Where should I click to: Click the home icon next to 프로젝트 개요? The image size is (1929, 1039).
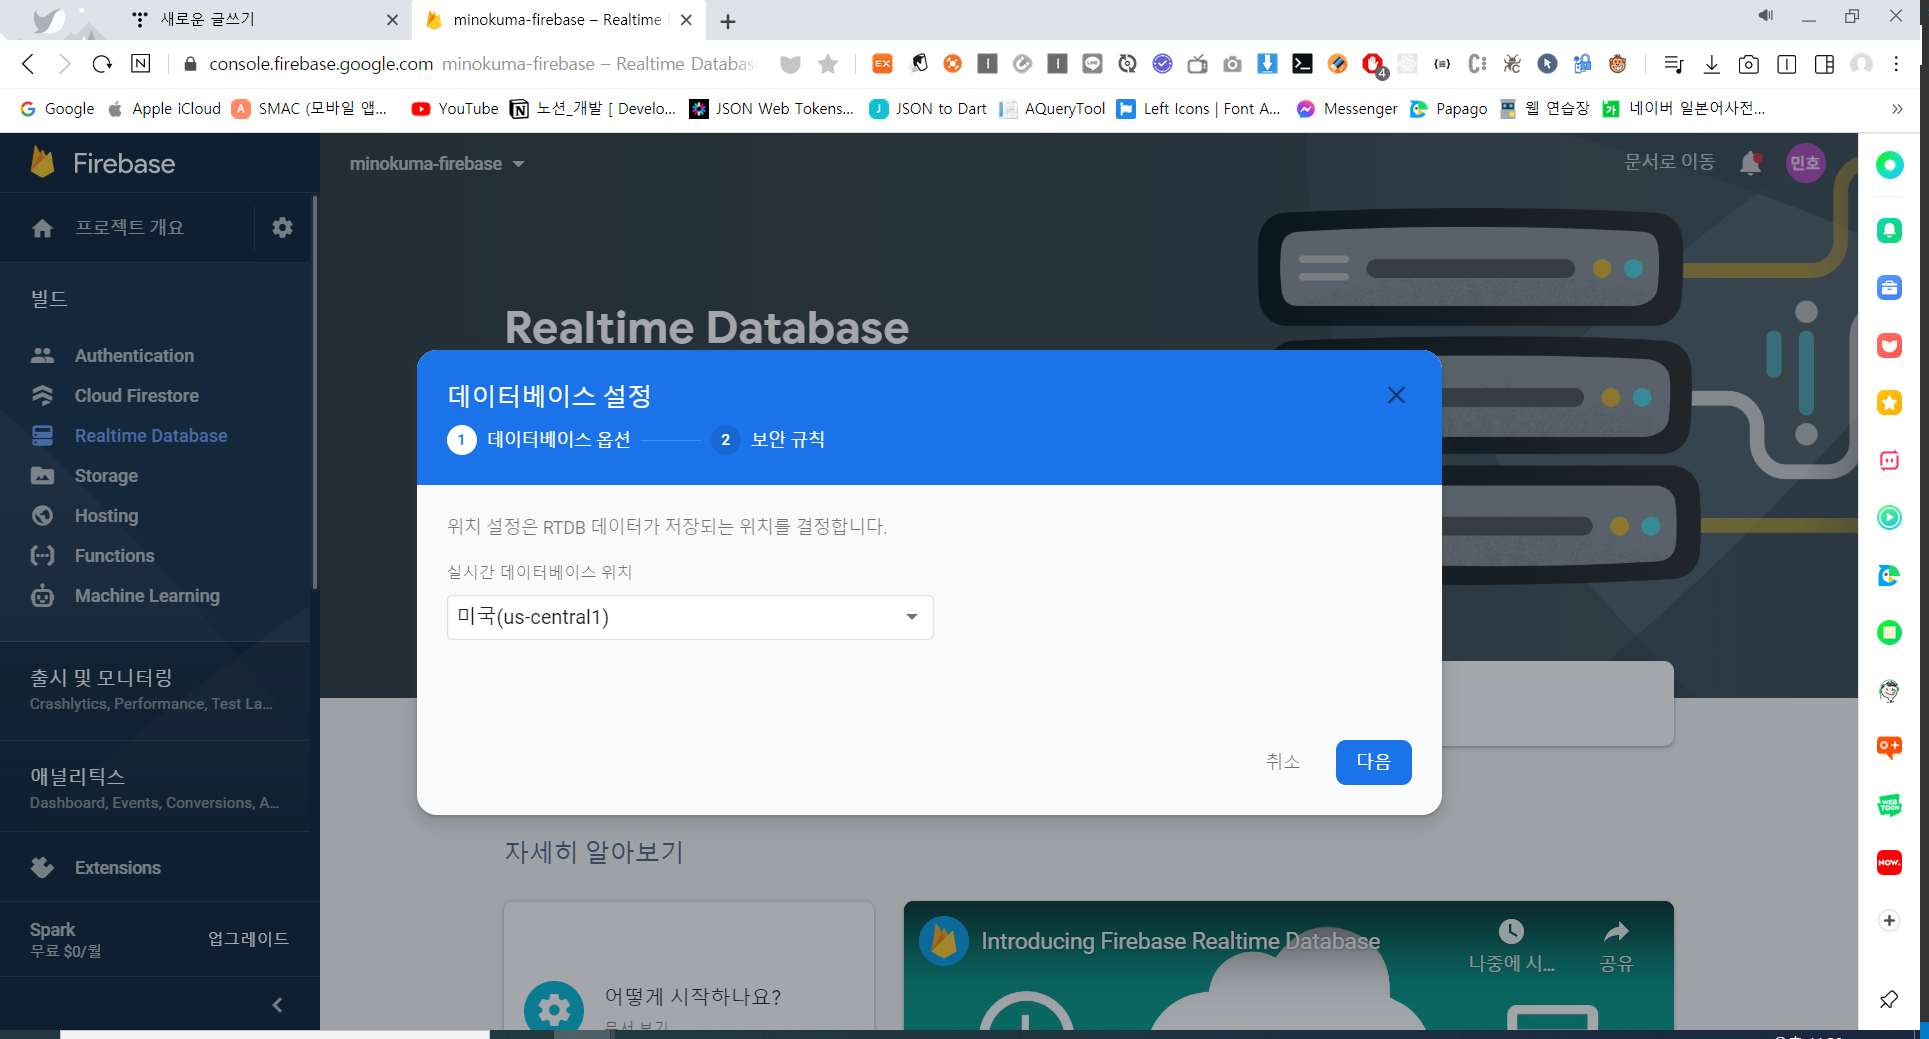(x=42, y=228)
